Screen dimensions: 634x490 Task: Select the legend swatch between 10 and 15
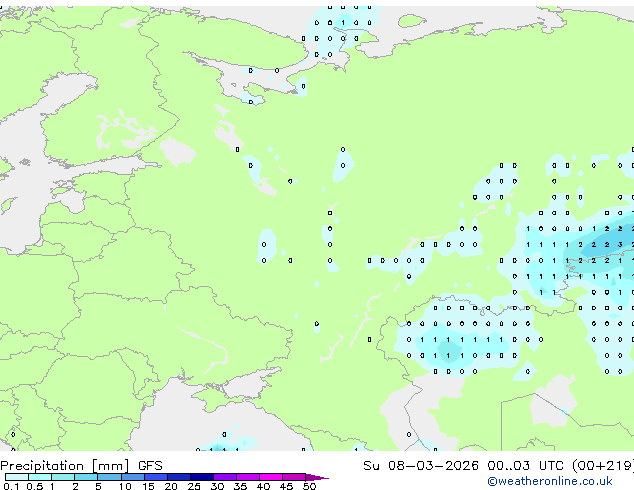click(133, 477)
